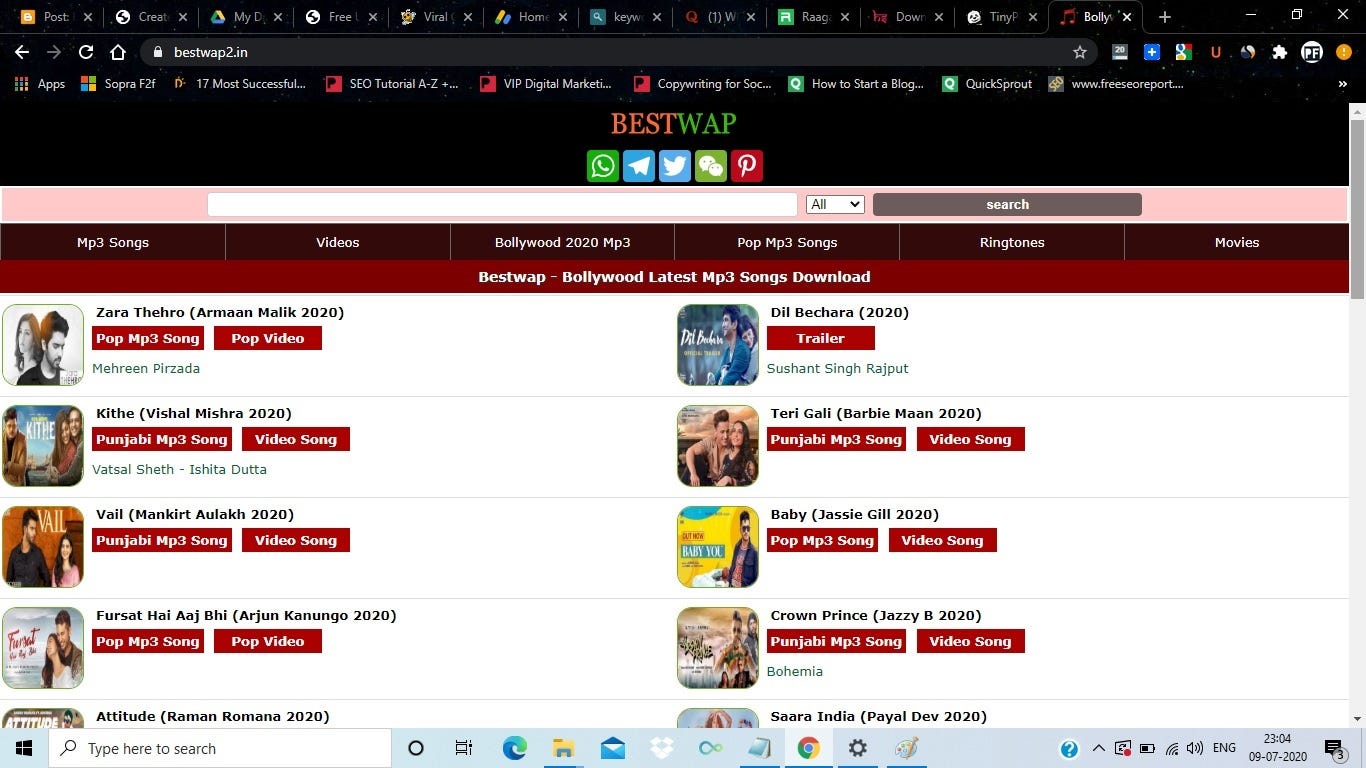The image size is (1366, 768).
Task: Open Pop Mp3 Songs section
Action: click(787, 242)
